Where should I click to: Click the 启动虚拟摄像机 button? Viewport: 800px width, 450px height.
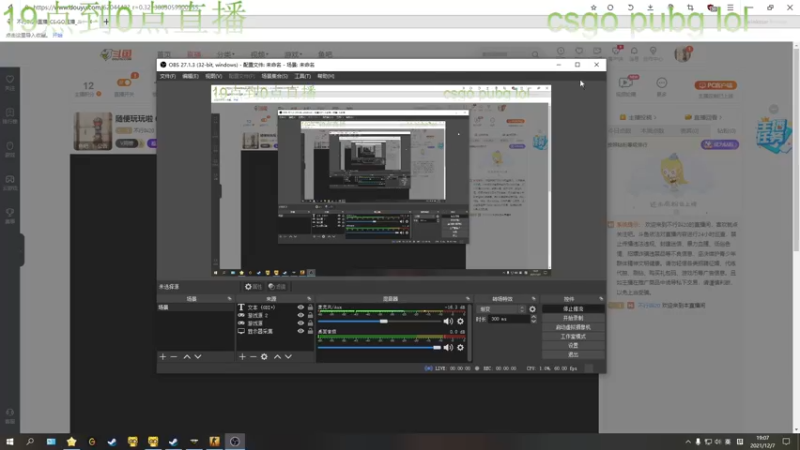[573, 328]
